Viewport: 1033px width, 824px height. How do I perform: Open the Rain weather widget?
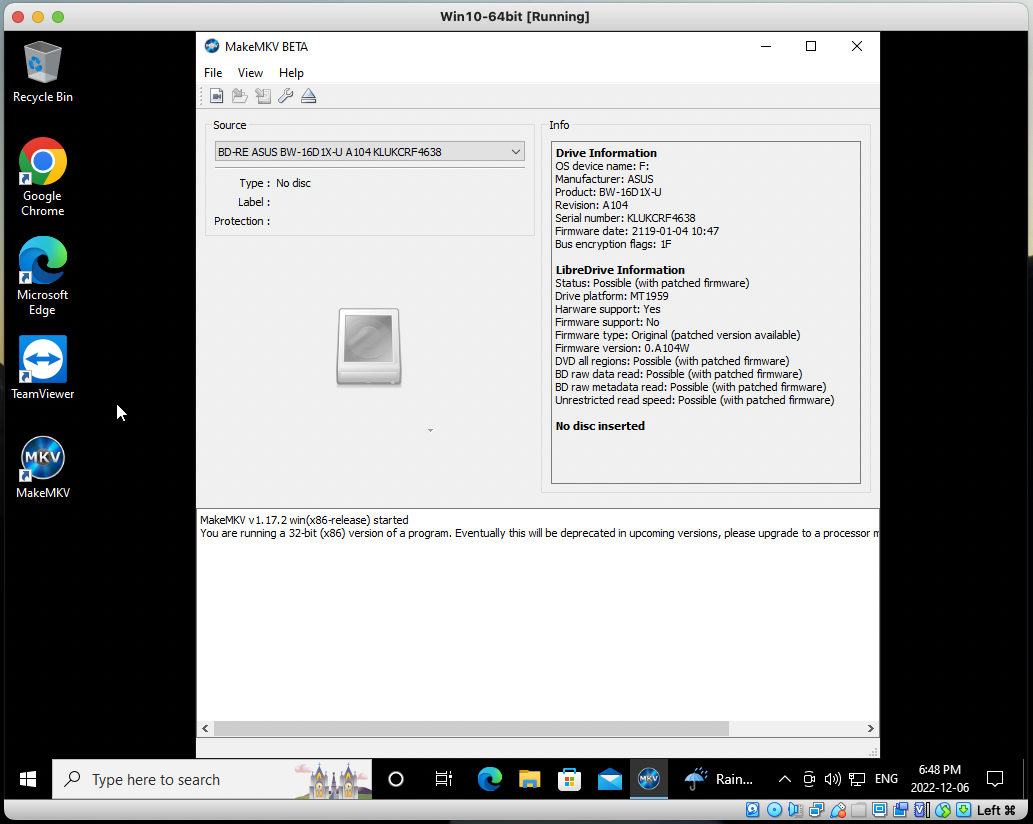click(719, 779)
